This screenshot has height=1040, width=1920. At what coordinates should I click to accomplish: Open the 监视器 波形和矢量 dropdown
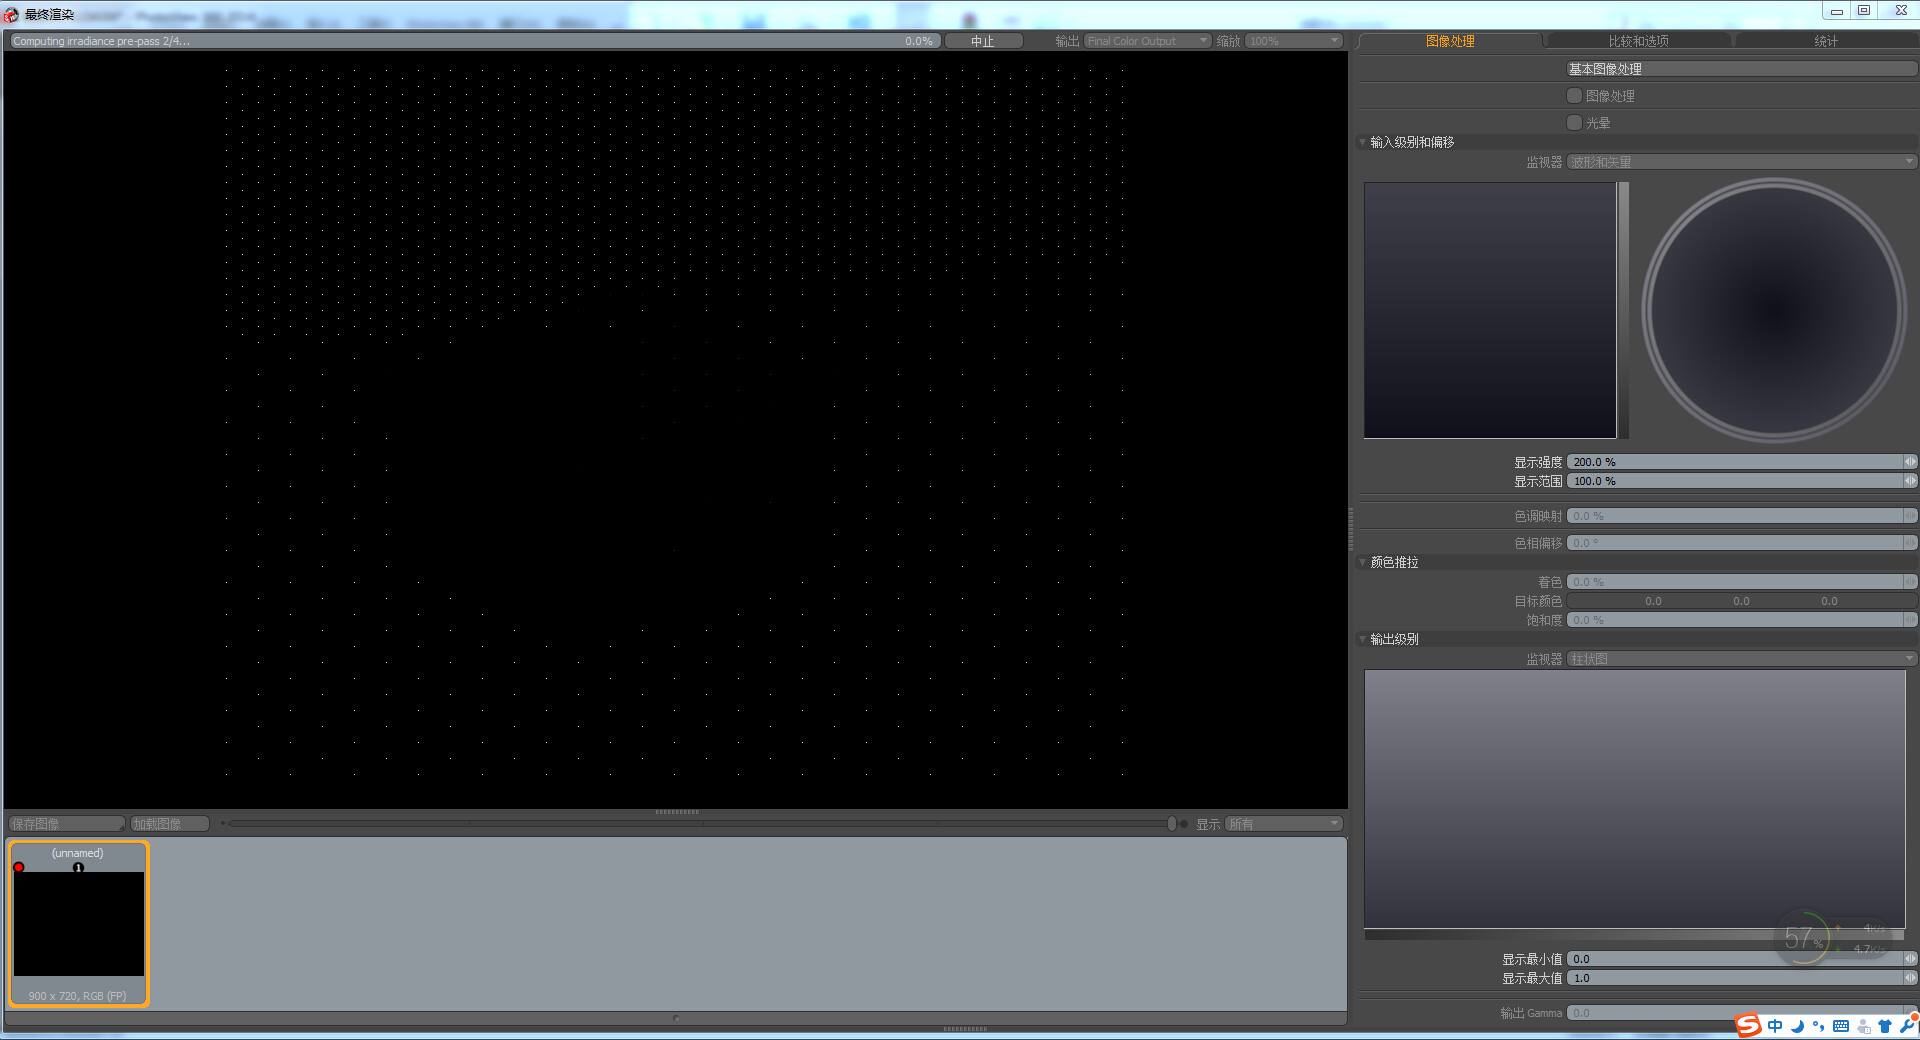[1741, 162]
